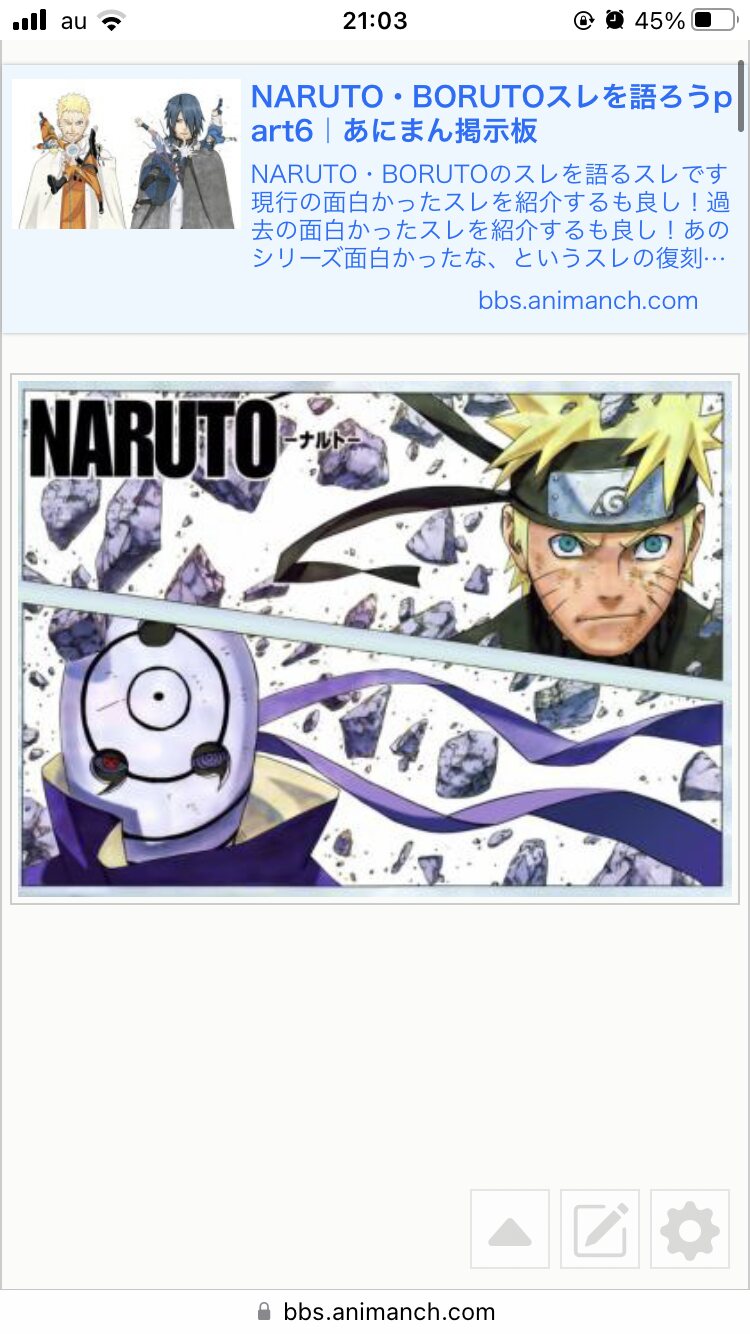Tap the scroll-to-top arrow button
This screenshot has width=750, height=1334.
[510, 1229]
